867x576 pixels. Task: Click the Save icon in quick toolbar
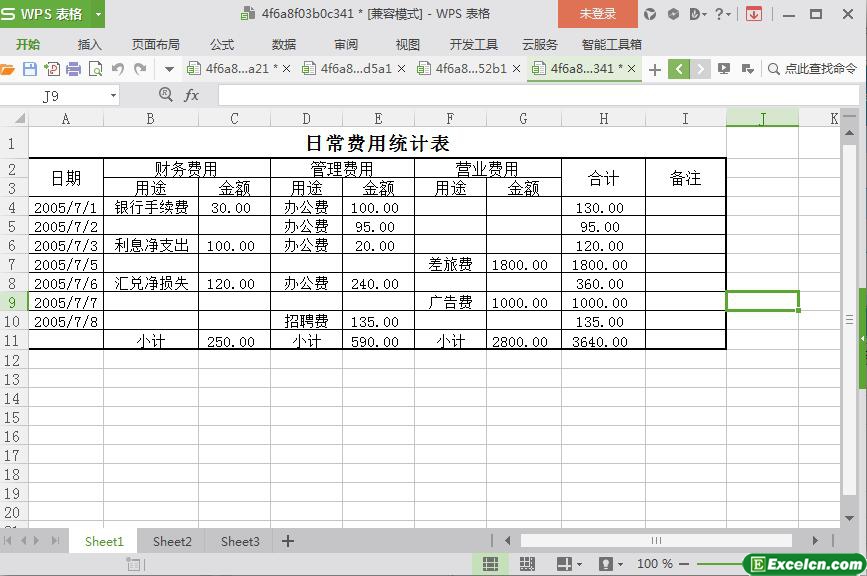[x=30, y=69]
